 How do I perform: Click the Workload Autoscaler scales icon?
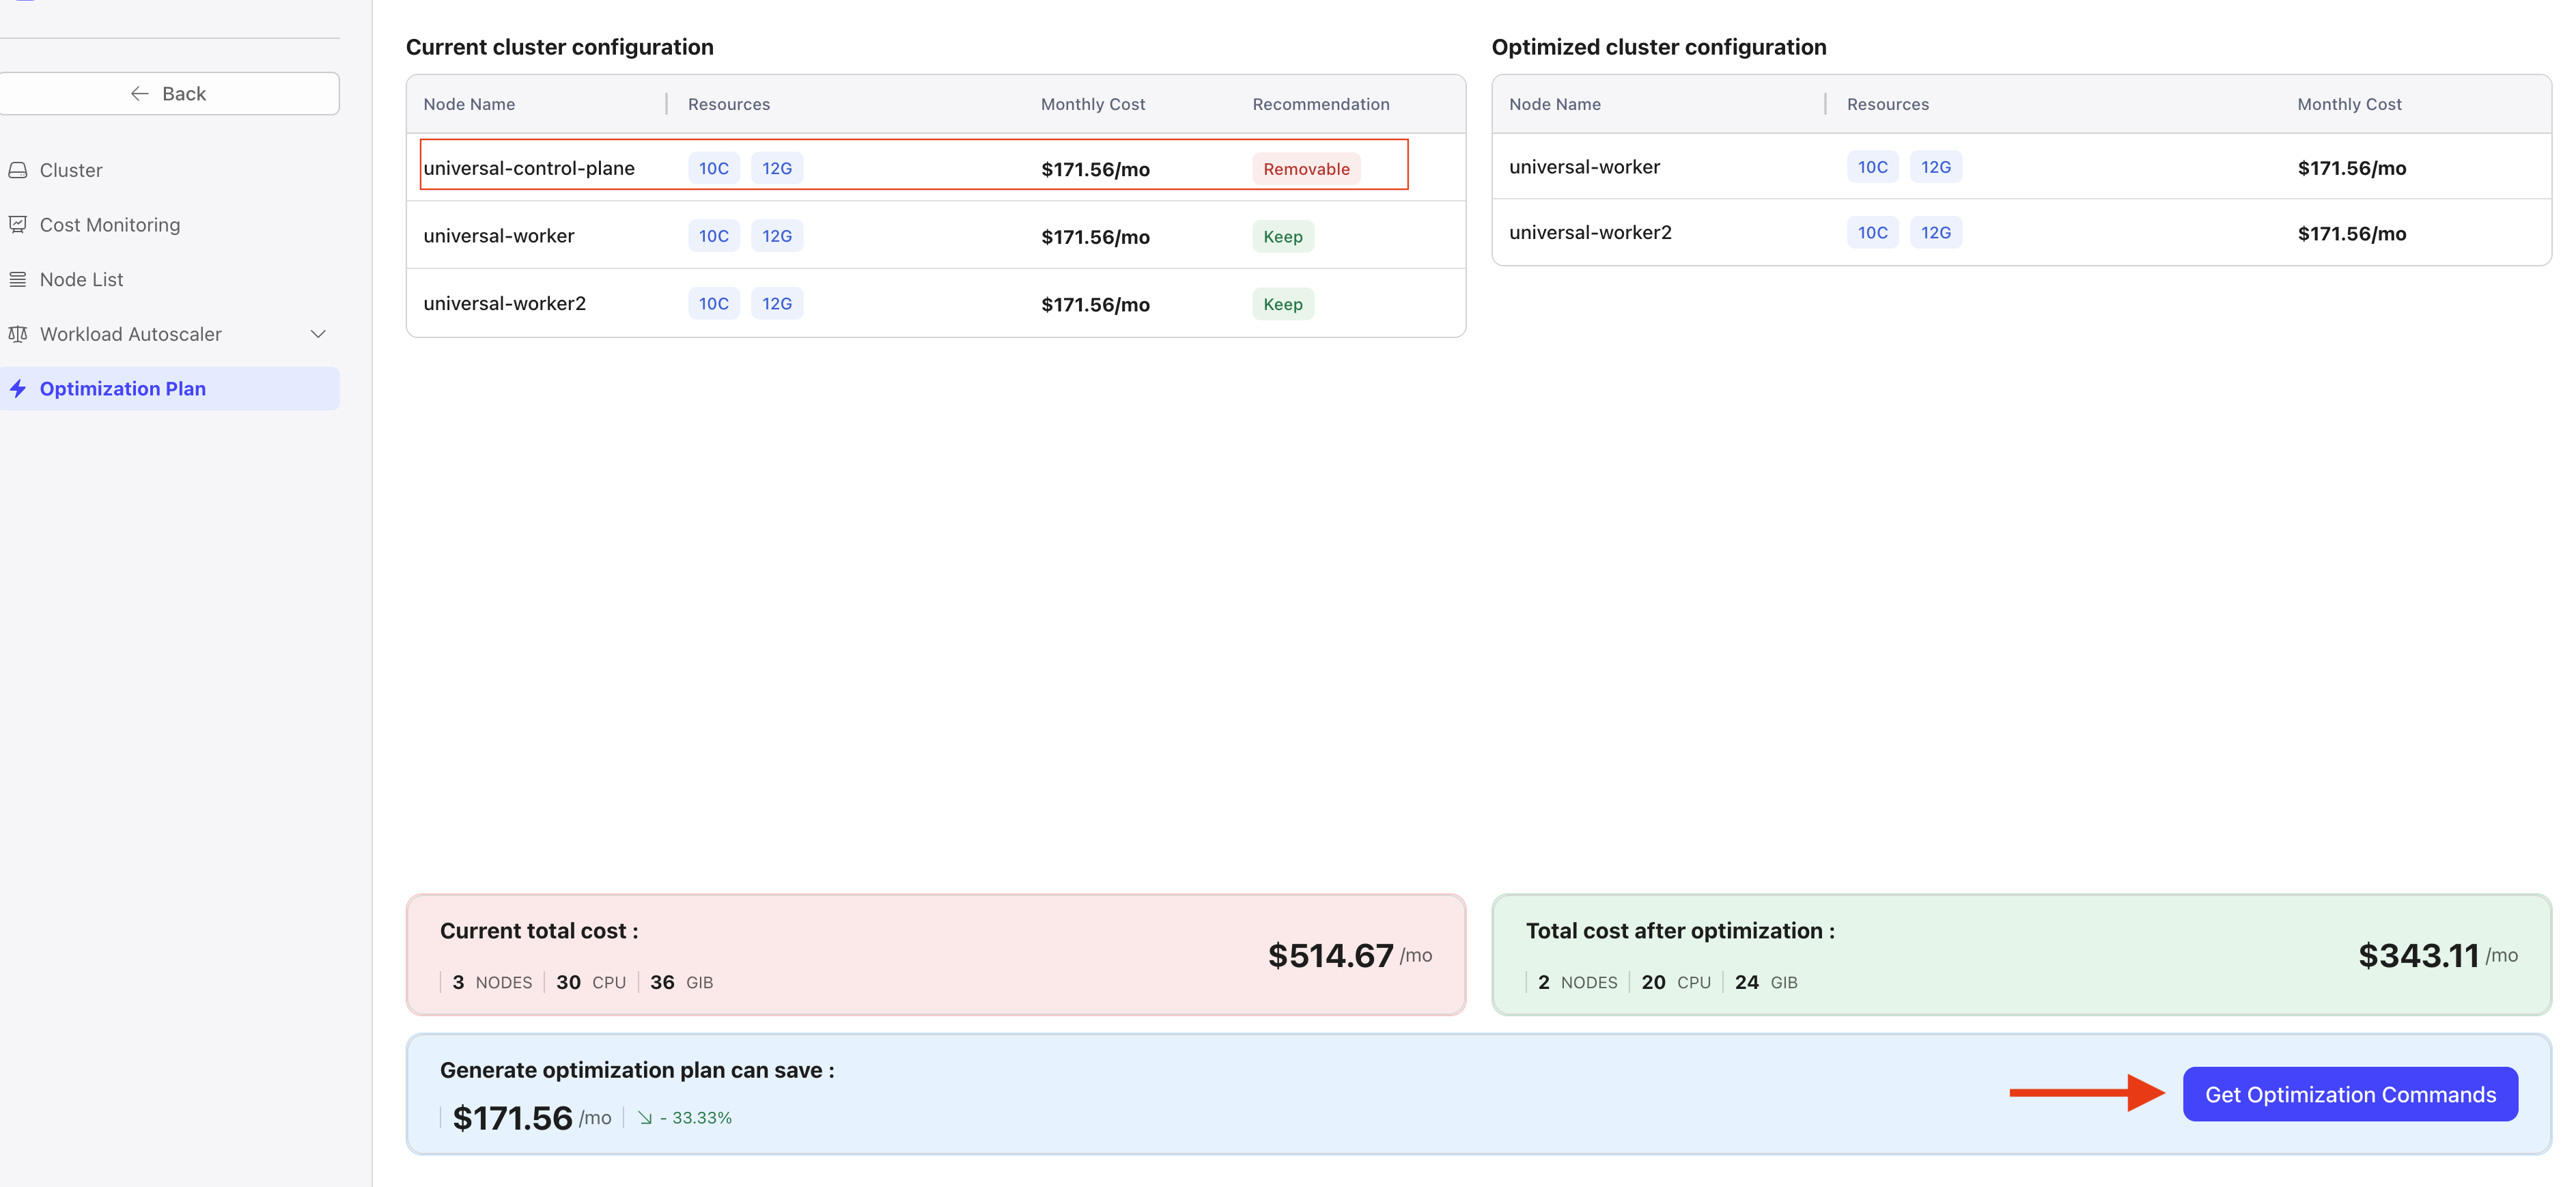(x=18, y=334)
